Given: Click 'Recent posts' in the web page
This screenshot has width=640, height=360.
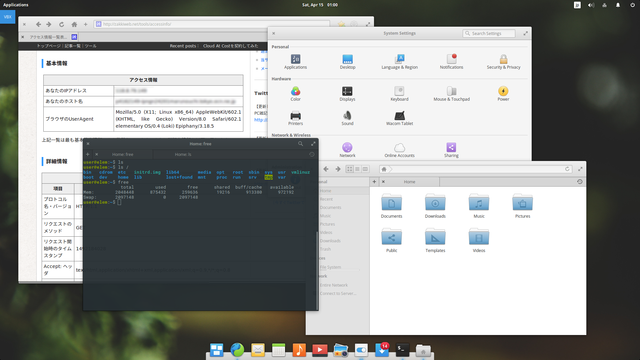Looking at the screenshot, I should tap(183, 46).
